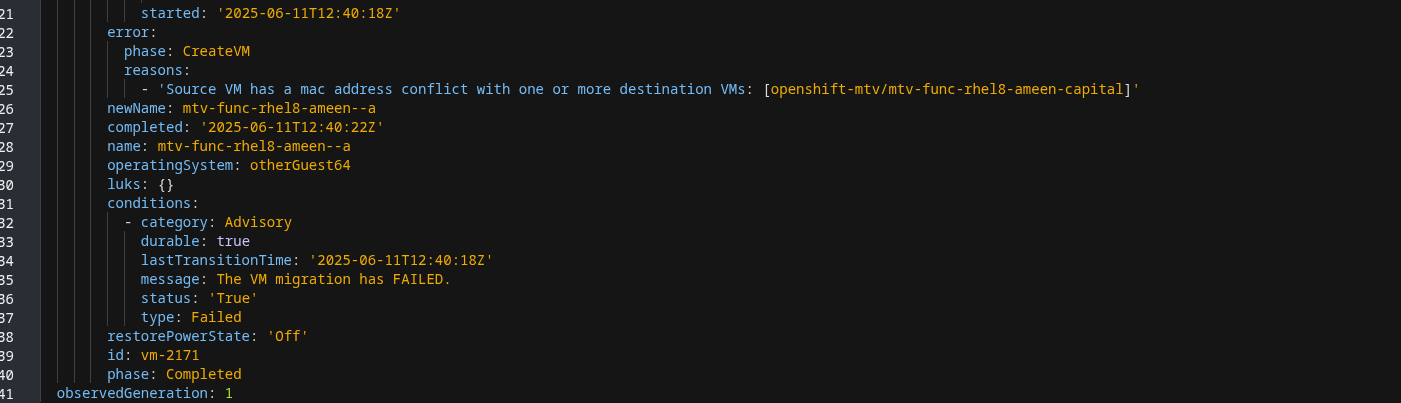Click the 'CreateVM' phase value
This screenshot has height=403, width=1401.
[216, 52]
